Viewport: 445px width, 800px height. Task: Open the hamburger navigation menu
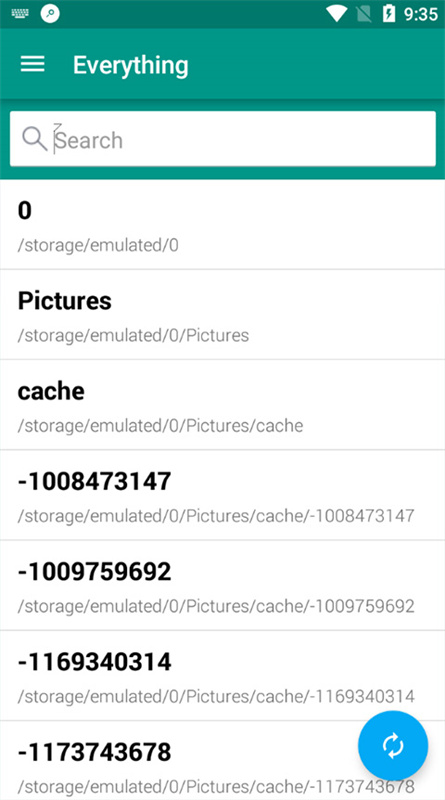tap(33, 64)
